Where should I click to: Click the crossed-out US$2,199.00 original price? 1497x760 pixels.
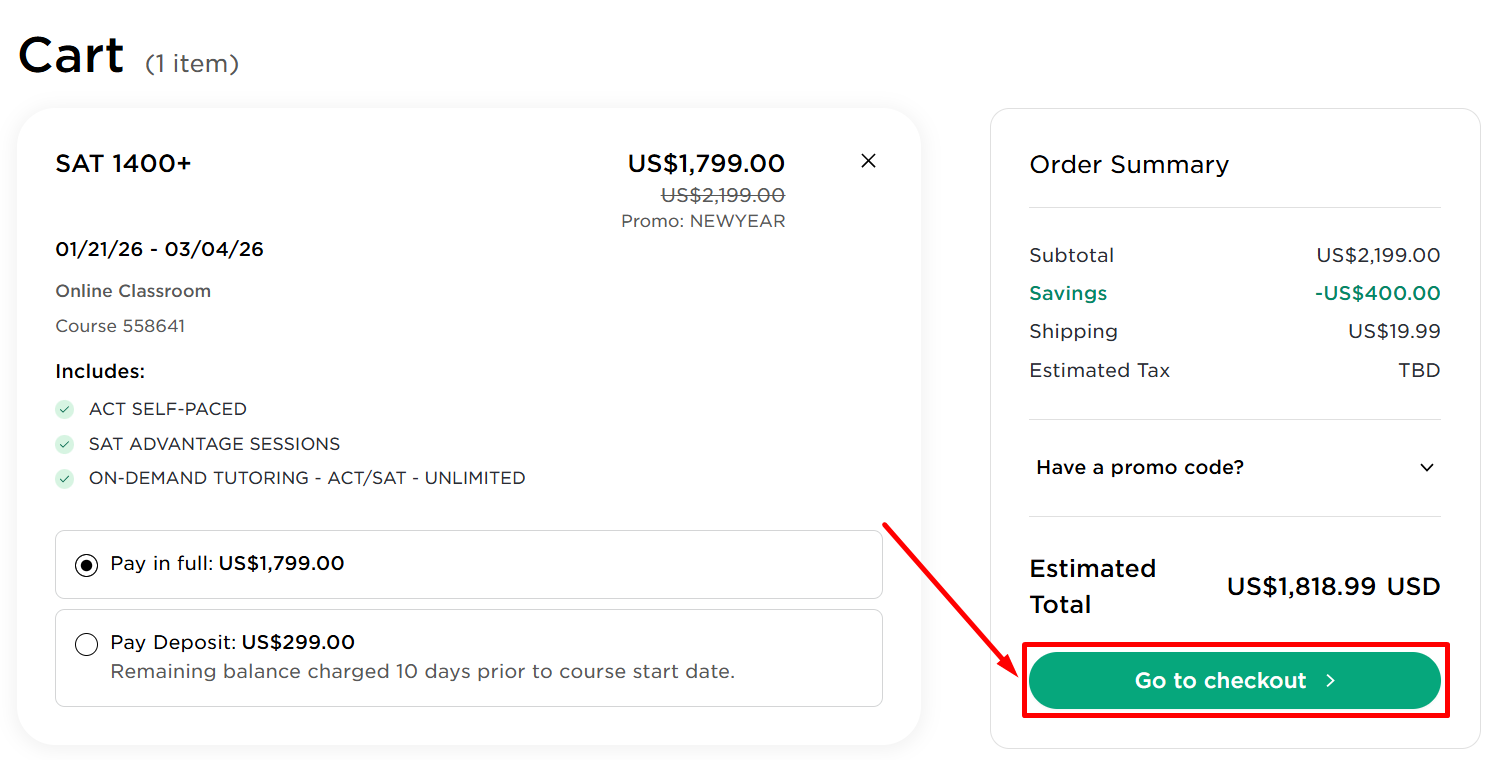pos(723,195)
